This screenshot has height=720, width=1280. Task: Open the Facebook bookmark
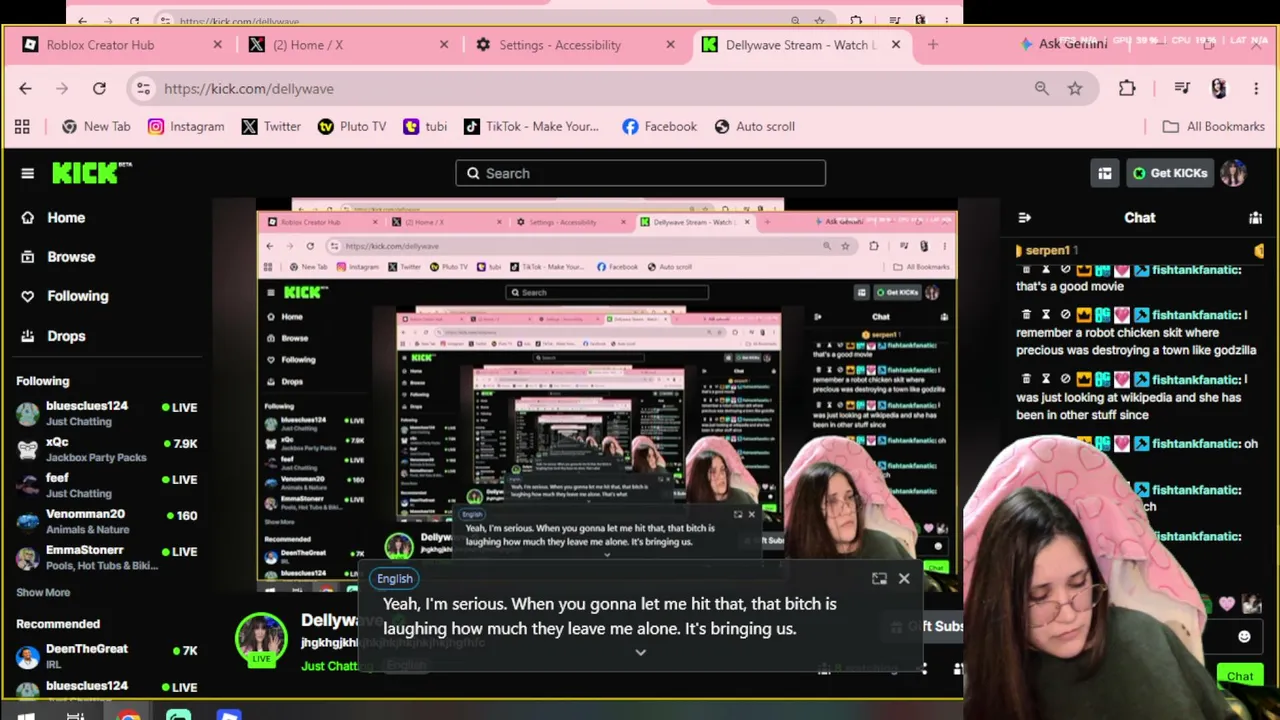tap(659, 126)
